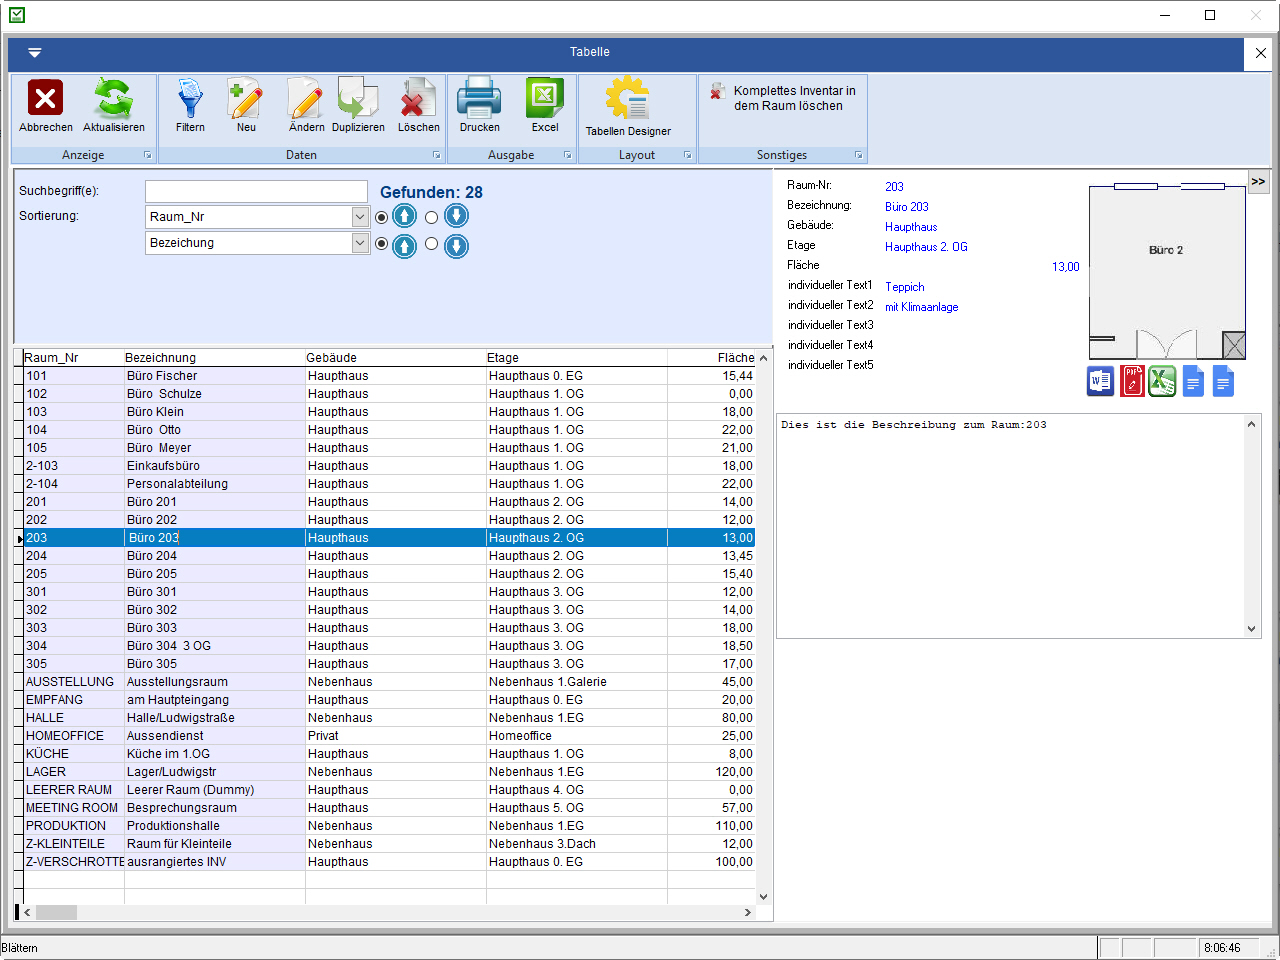Export with the Excel ribbon icon
This screenshot has height=960, width=1280.
(545, 98)
